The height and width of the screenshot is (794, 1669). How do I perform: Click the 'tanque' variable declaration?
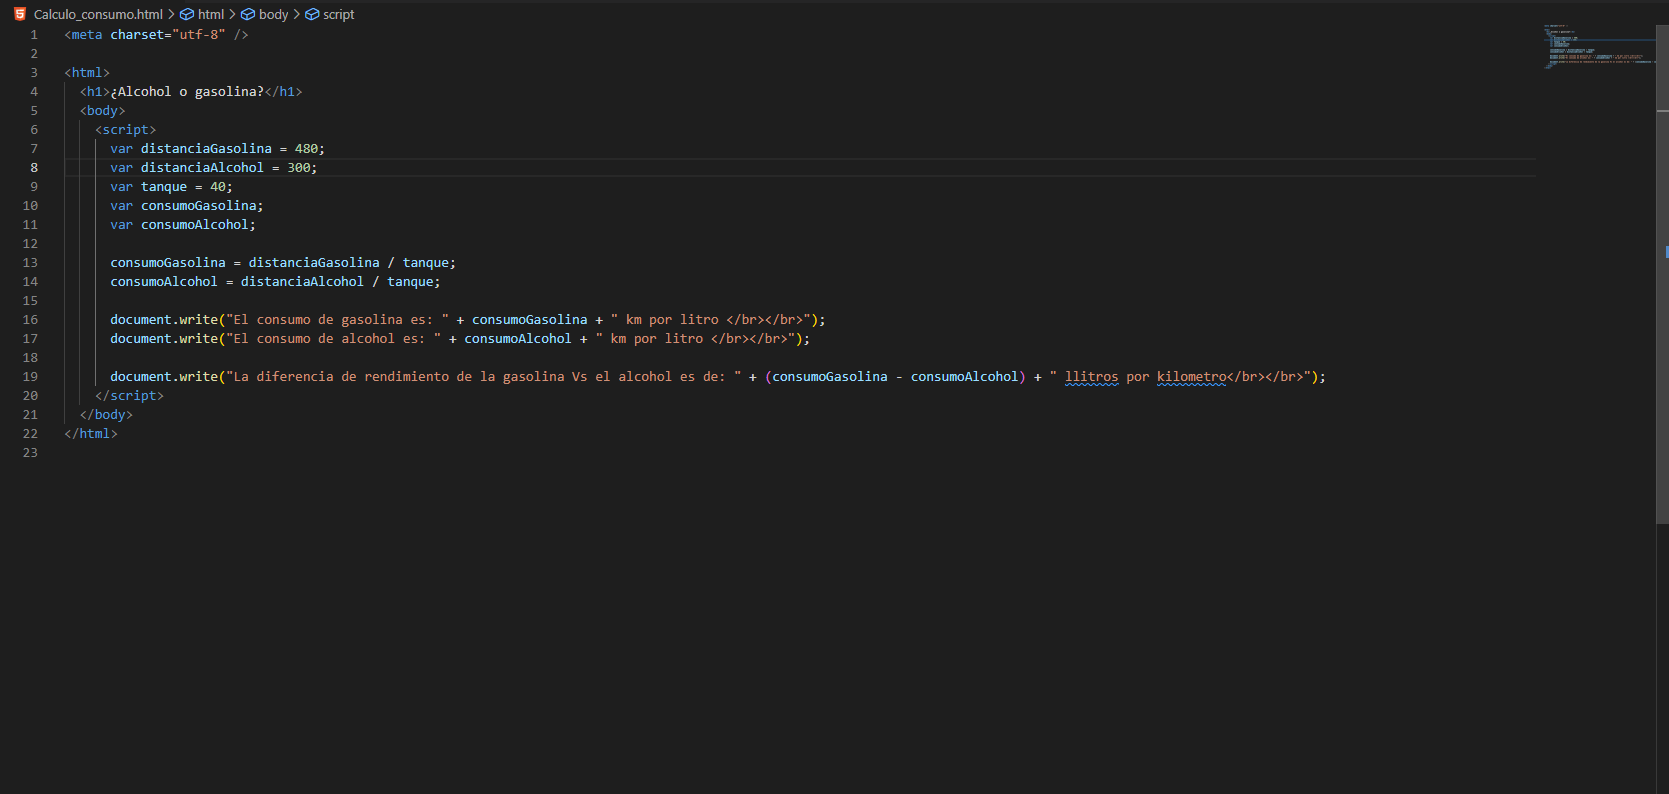[164, 187]
